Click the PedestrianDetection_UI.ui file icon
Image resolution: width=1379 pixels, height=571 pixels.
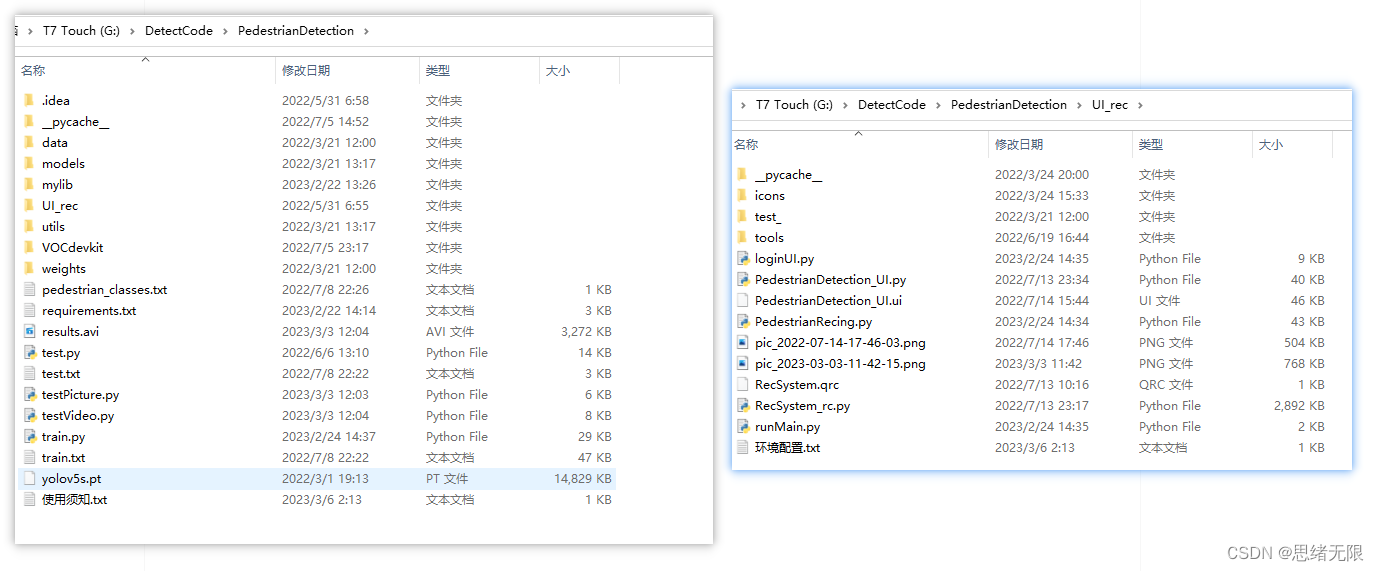(742, 300)
